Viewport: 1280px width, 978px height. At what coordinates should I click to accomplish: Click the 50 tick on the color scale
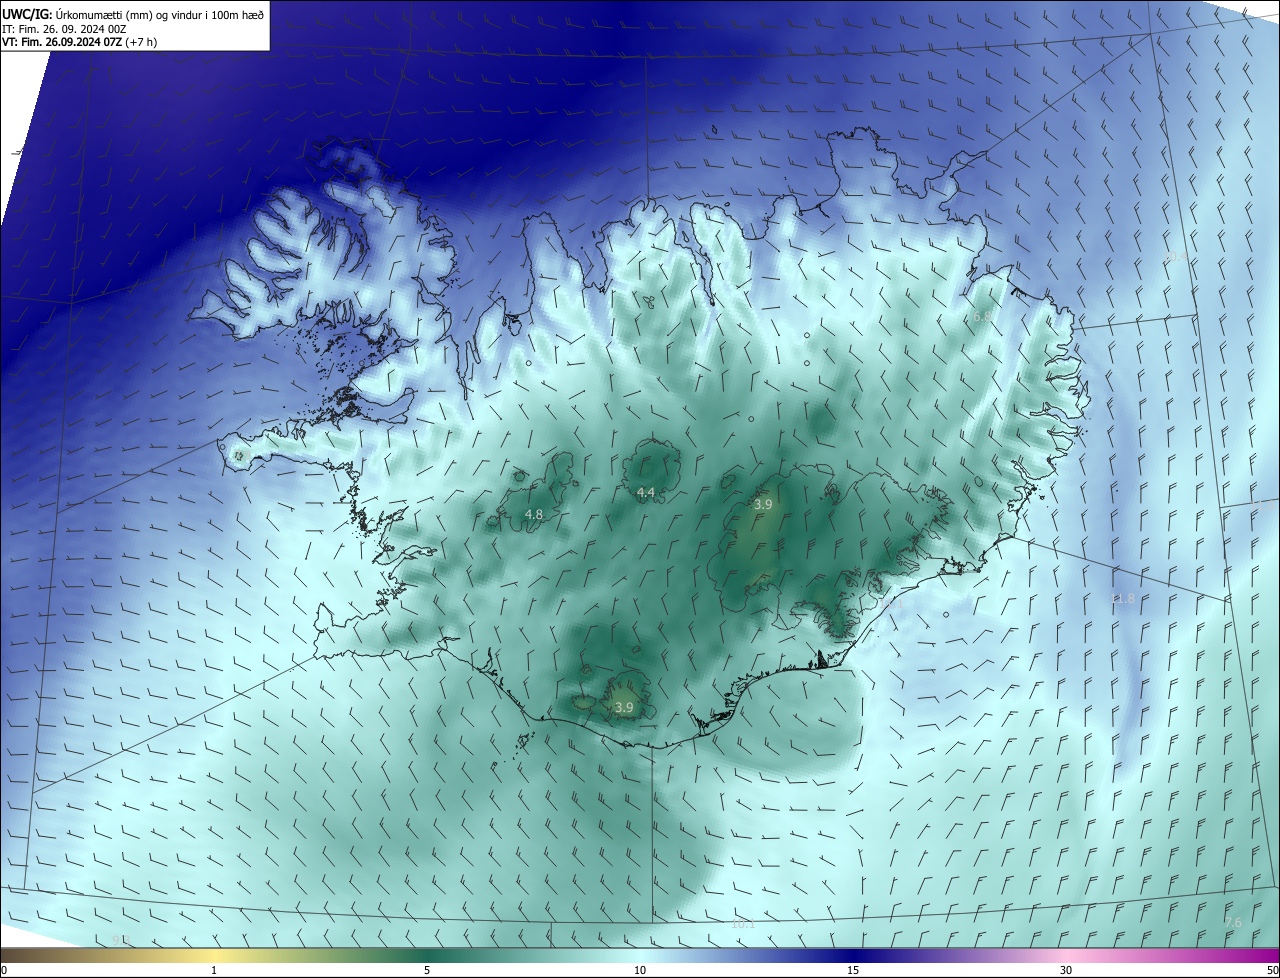1271,970
